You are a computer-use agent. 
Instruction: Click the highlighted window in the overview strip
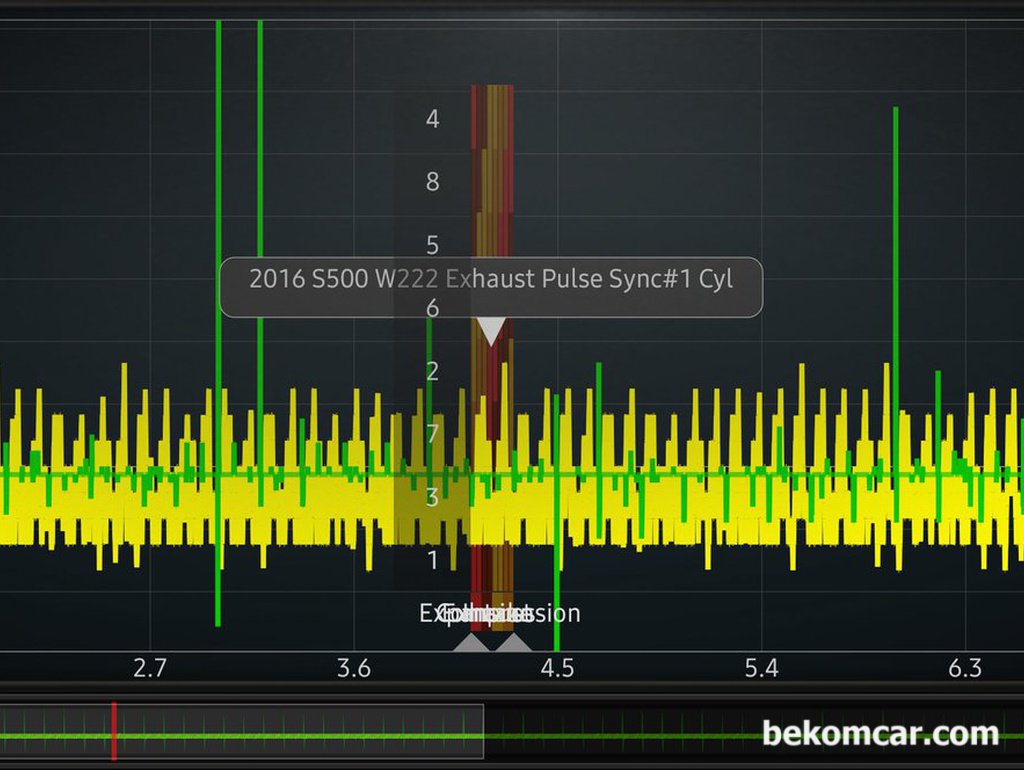[x=300, y=731]
